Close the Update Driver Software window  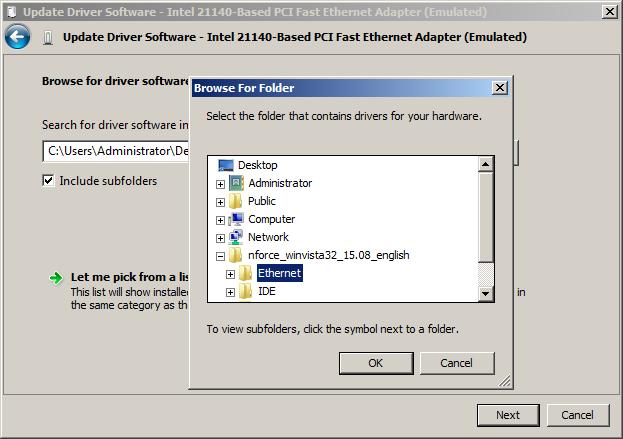pos(609,12)
